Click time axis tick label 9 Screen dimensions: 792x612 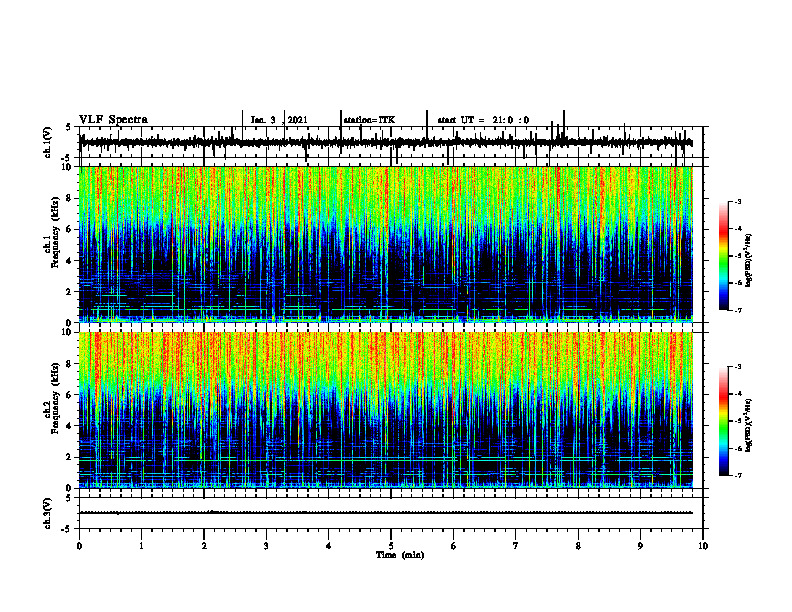tap(640, 546)
